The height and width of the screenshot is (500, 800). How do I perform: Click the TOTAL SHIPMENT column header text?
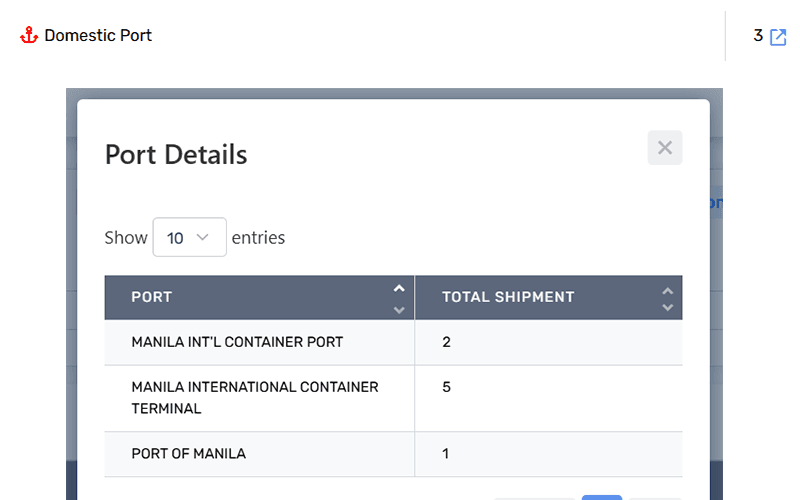(508, 297)
